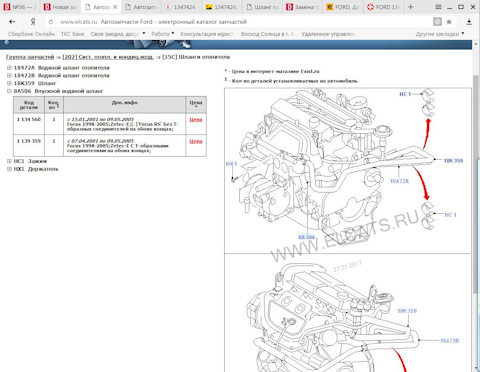This screenshot has height=372, width=480.
Task: Toggle reader mode icon in the address bar
Action: pyautogui.click(x=437, y=22)
